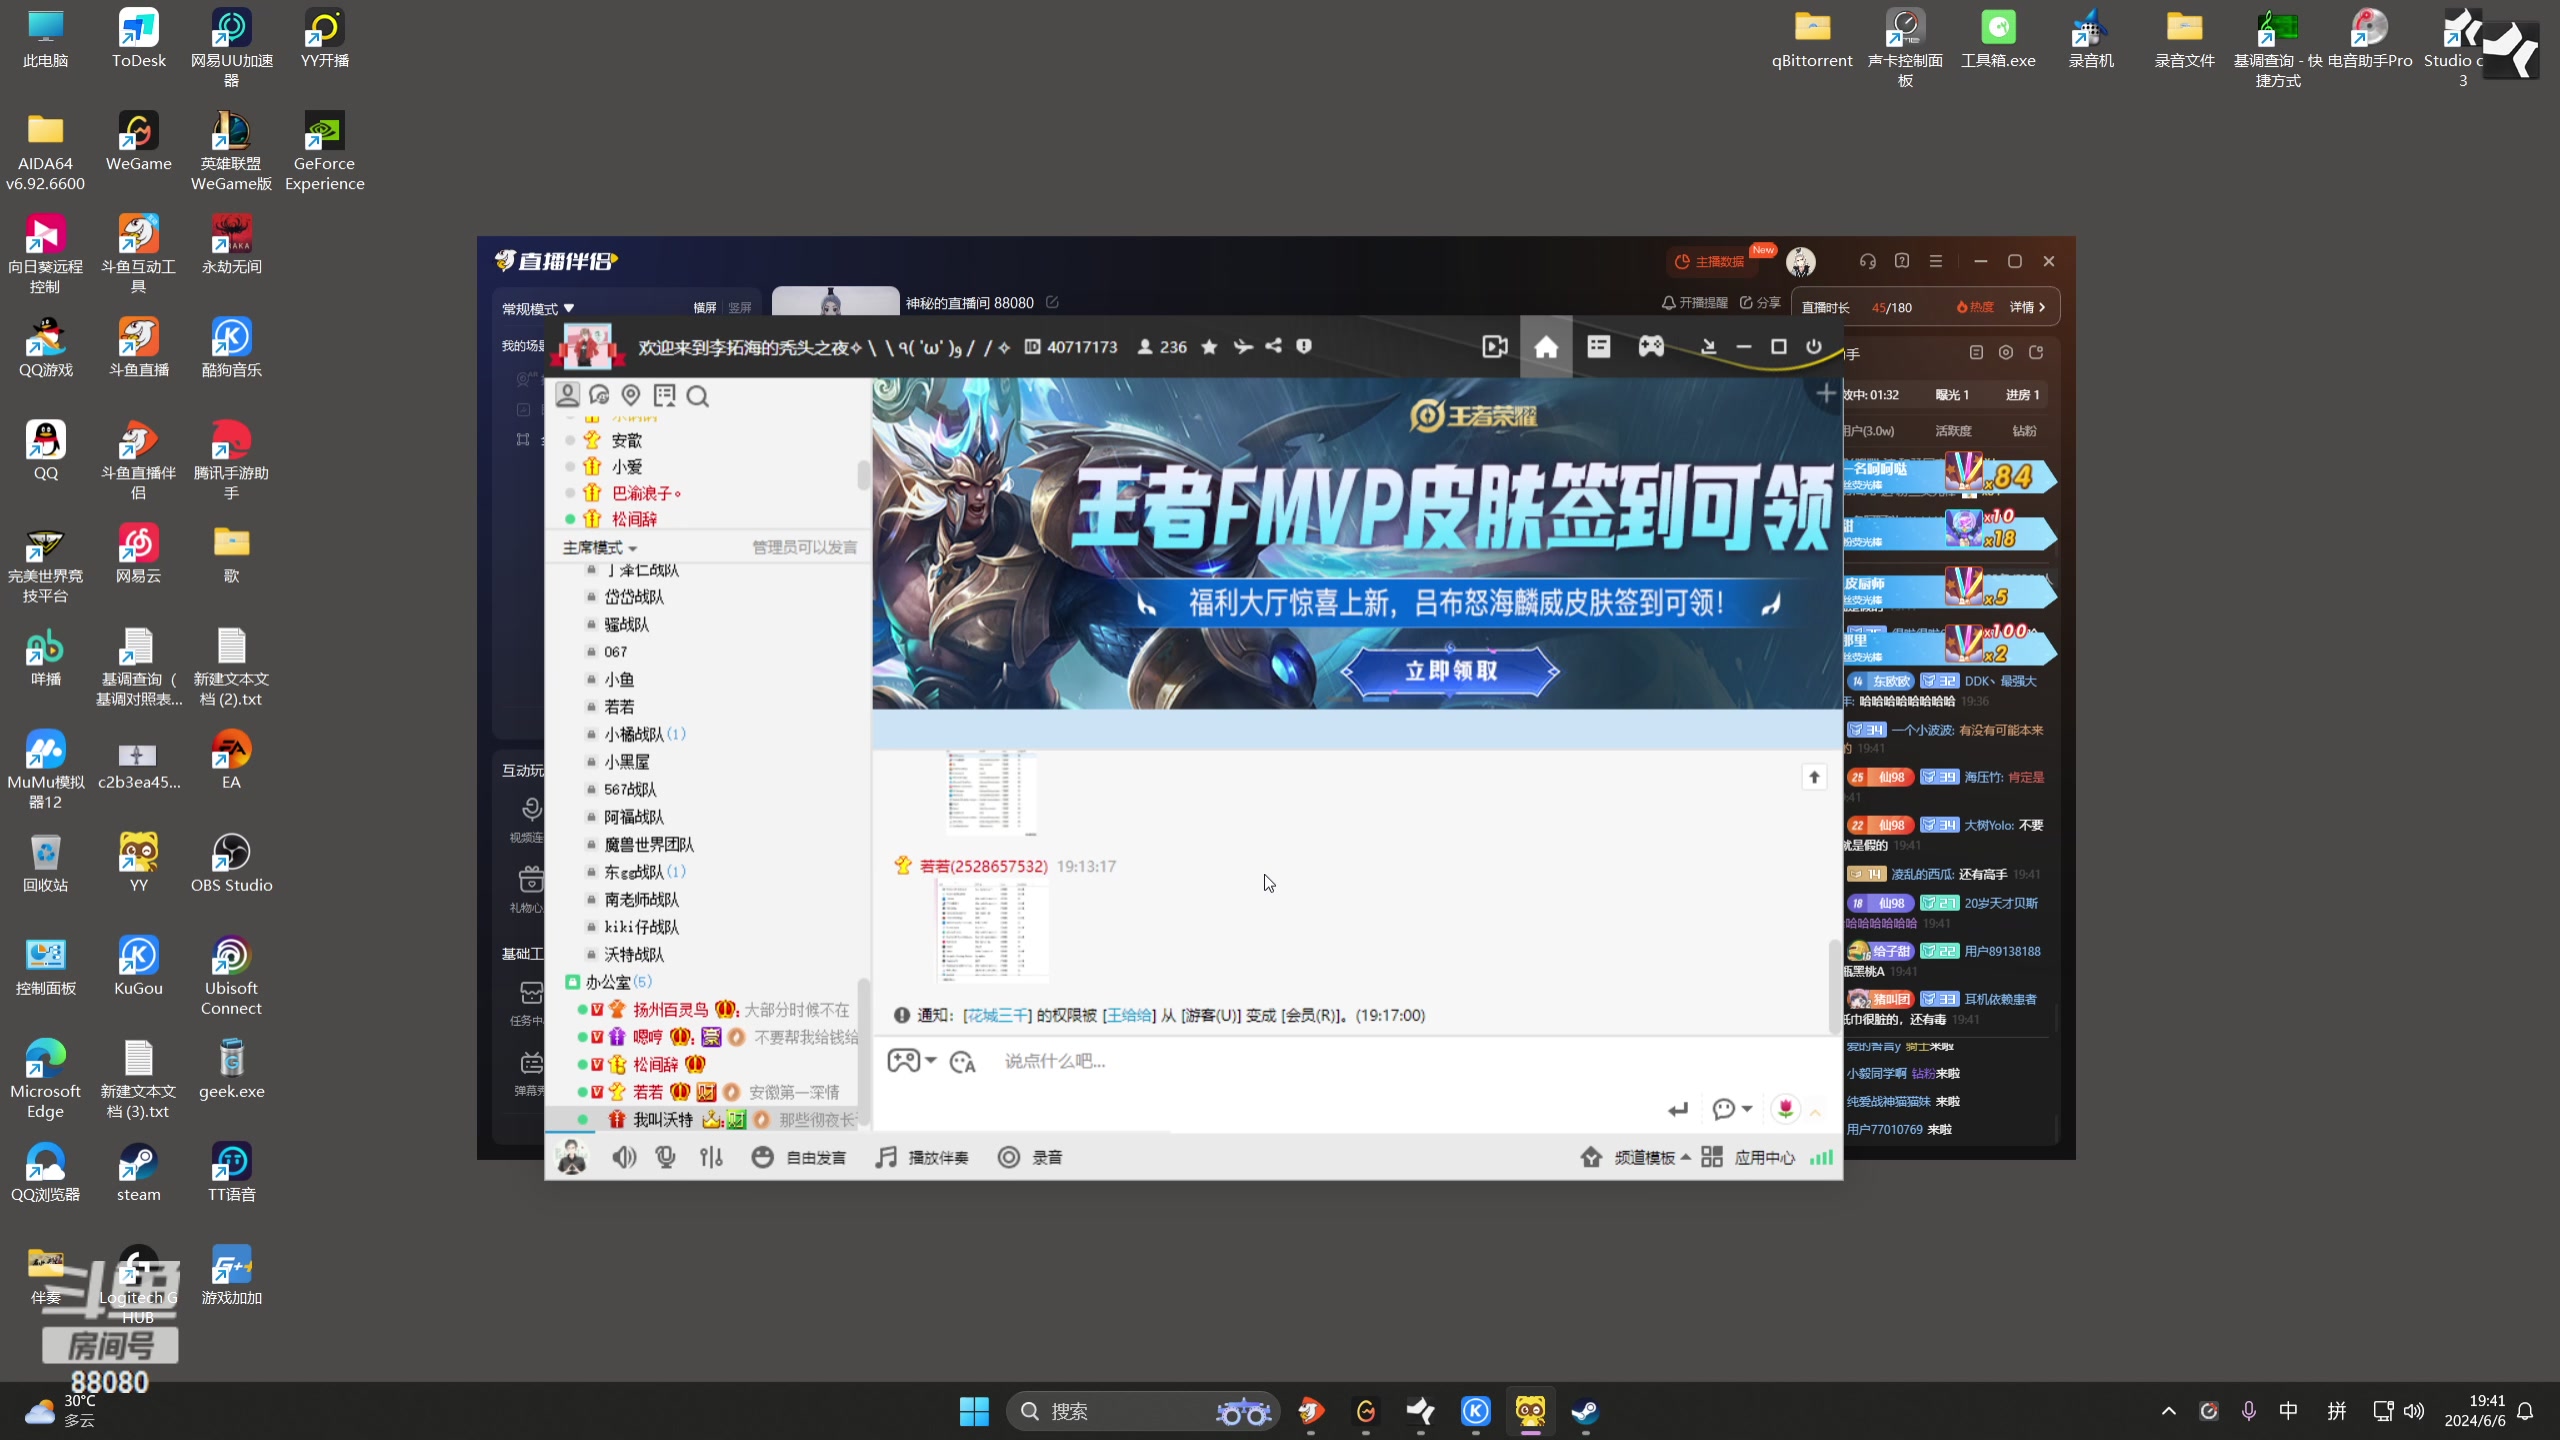Open the 主席模式 dropdown
Image resolution: width=2560 pixels, height=1440 pixels.
(x=600, y=547)
